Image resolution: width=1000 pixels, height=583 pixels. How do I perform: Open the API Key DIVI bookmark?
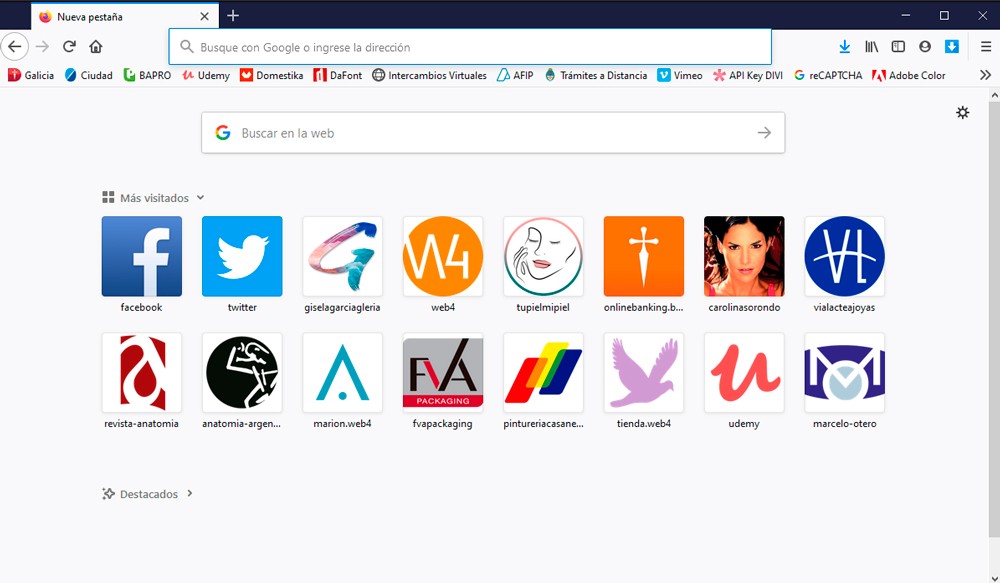click(747, 75)
